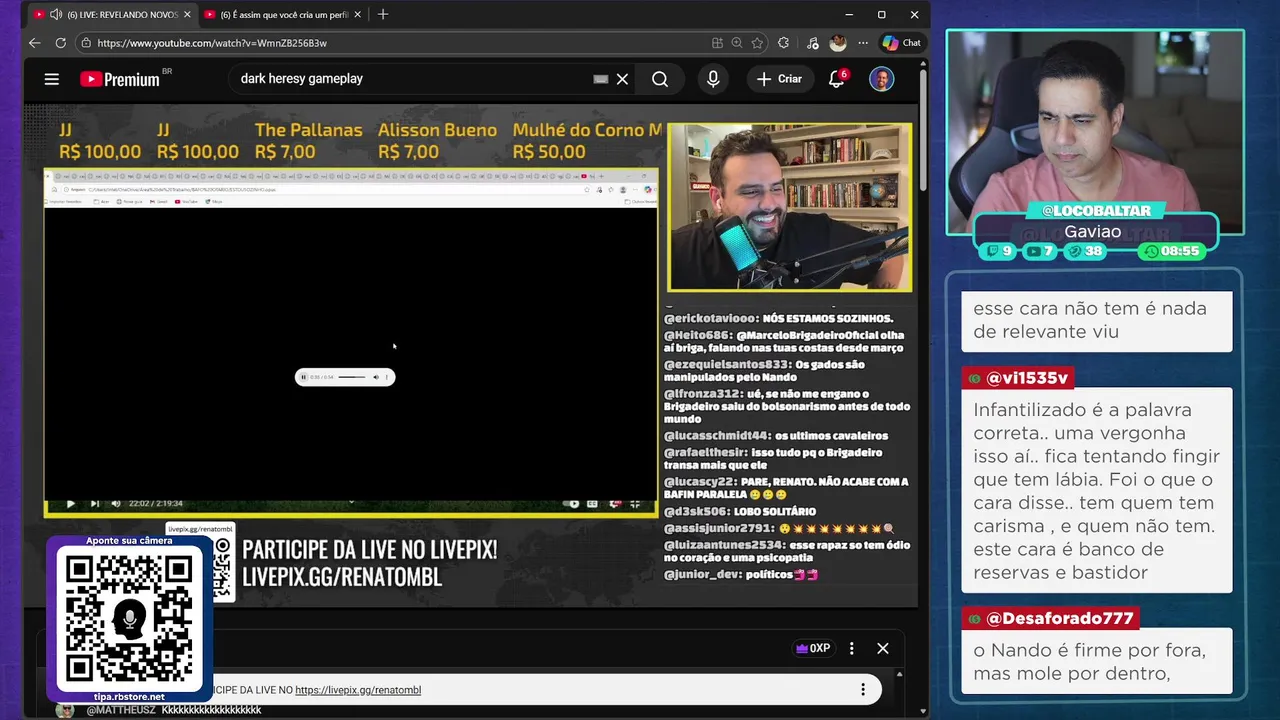This screenshot has height=720, width=1280.
Task: Click the video time 22:02 / 2:19:34
Action: click(155, 503)
